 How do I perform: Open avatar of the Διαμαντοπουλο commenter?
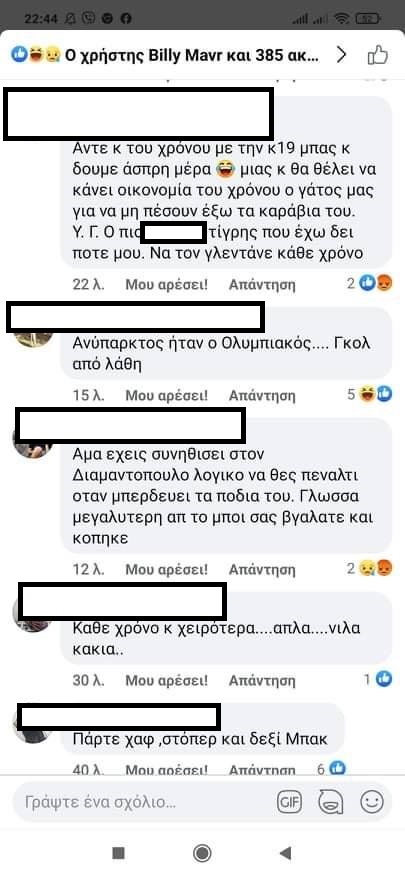pyautogui.click(x=32, y=441)
